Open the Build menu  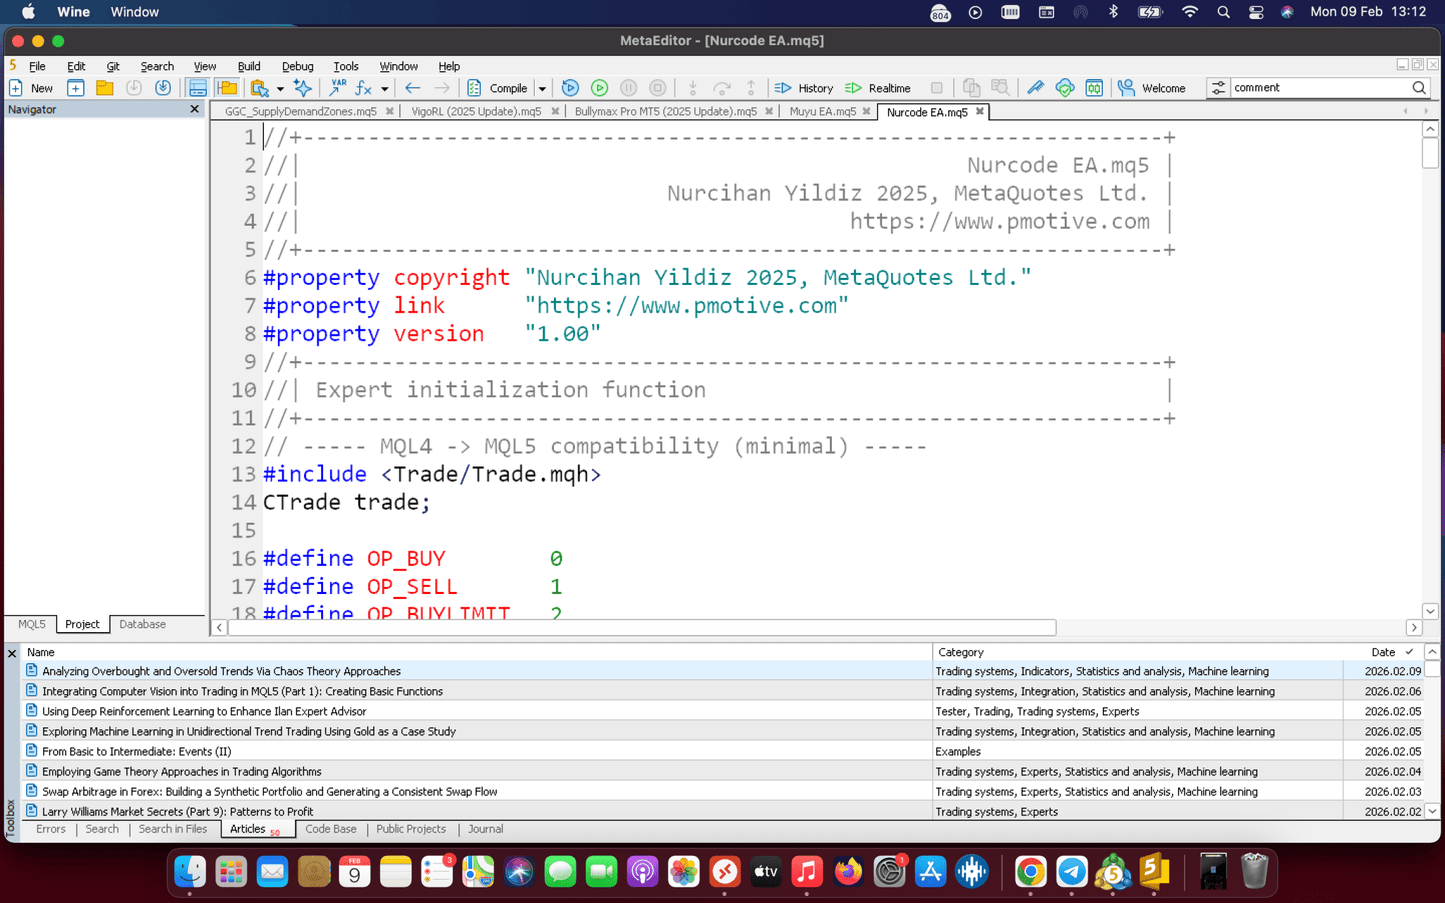(x=248, y=66)
